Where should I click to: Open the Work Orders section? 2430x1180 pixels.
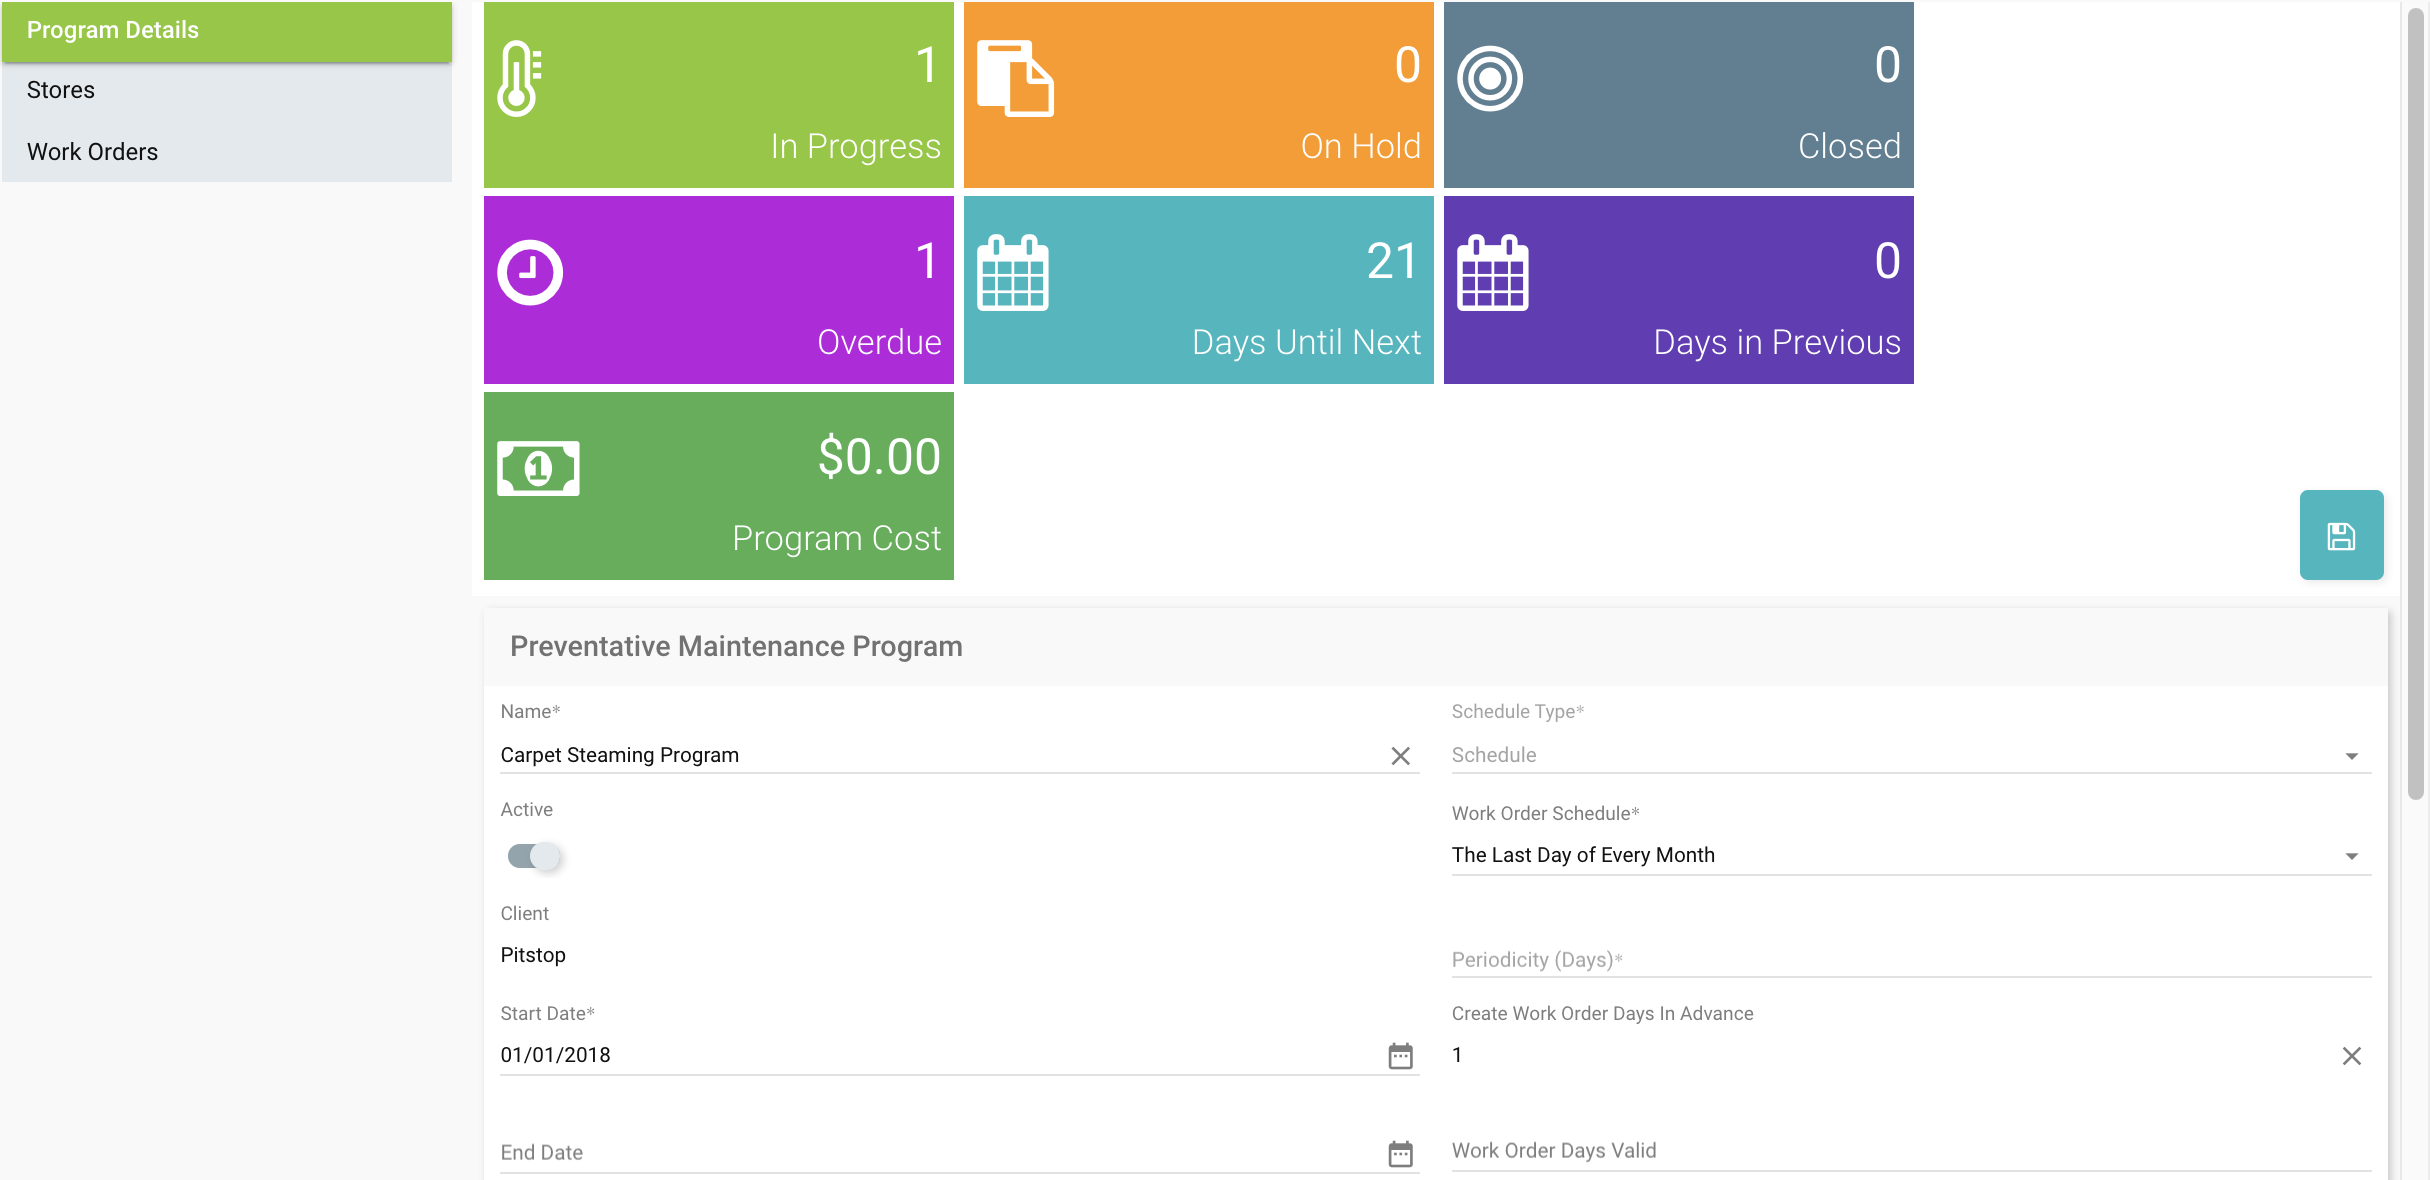point(227,152)
